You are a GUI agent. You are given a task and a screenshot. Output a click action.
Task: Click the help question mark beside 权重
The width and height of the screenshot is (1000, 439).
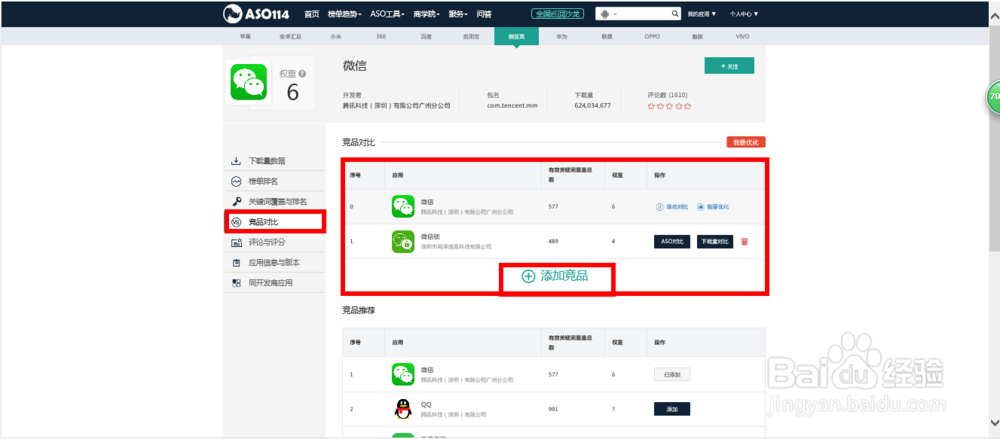point(302,74)
